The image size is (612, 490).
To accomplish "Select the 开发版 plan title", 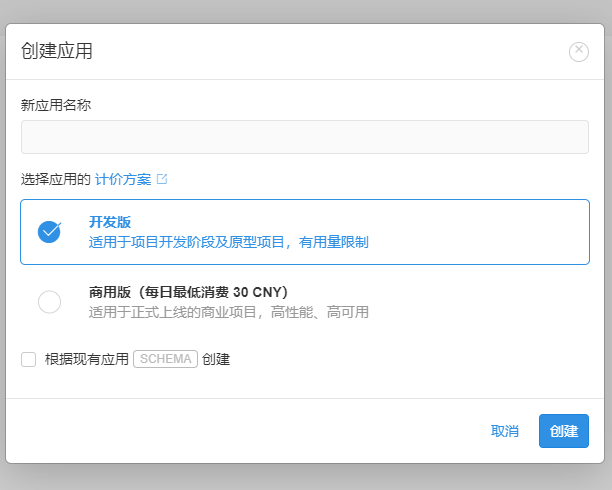I will point(110,222).
